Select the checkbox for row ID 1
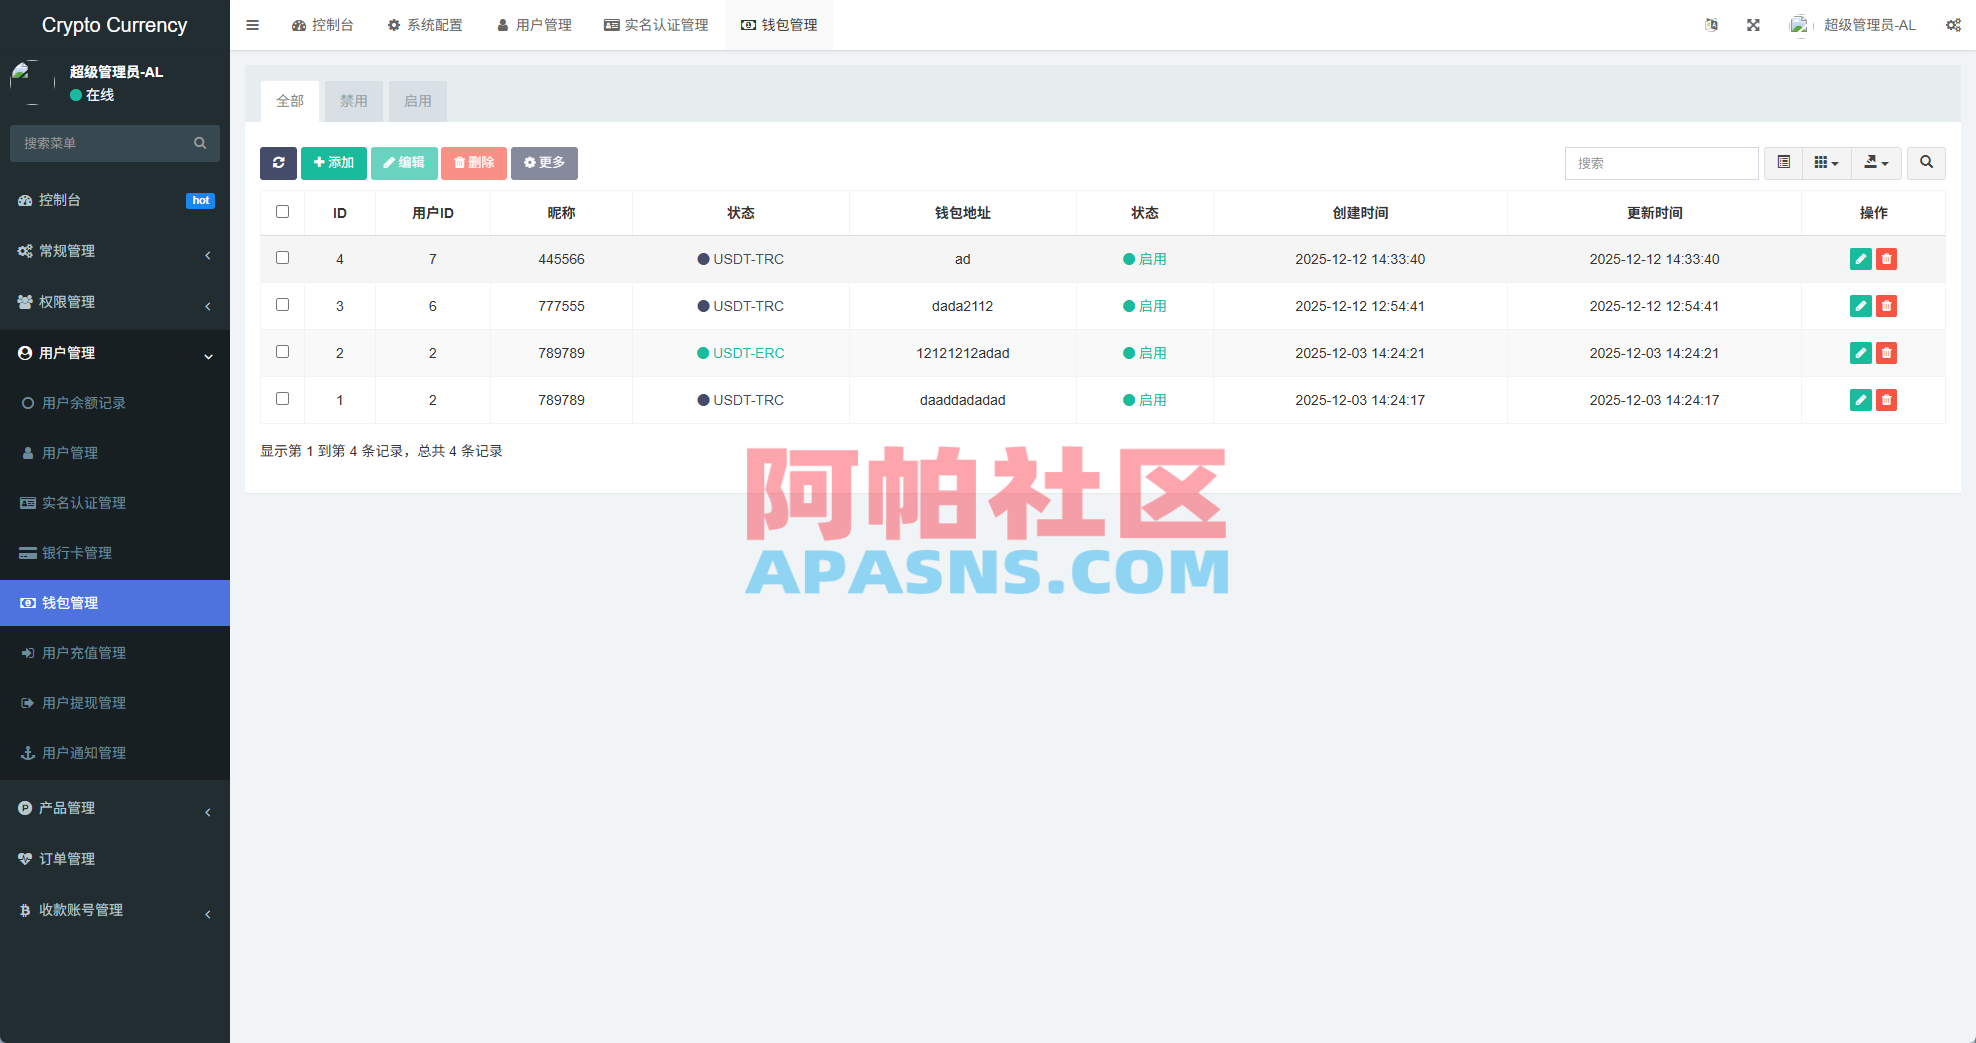1976x1043 pixels. (282, 399)
